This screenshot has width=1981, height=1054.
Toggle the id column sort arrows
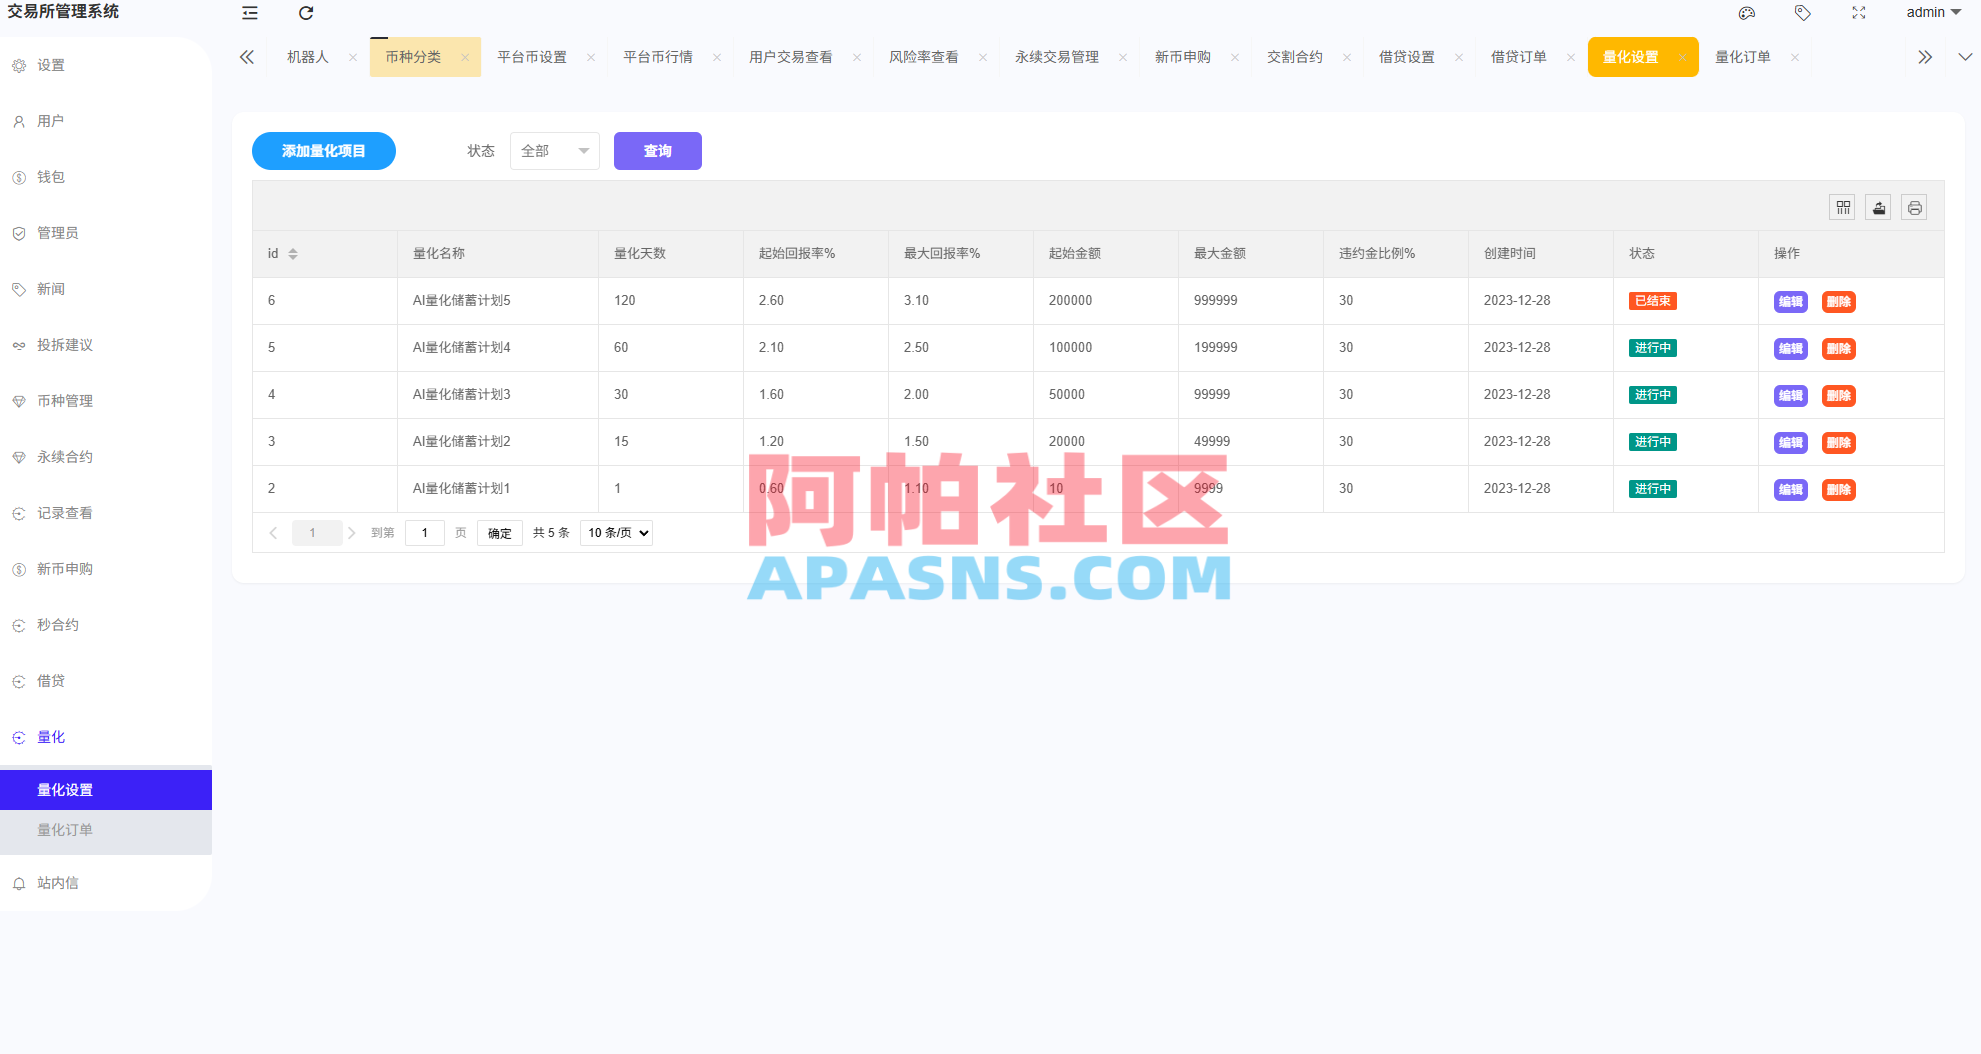[293, 253]
